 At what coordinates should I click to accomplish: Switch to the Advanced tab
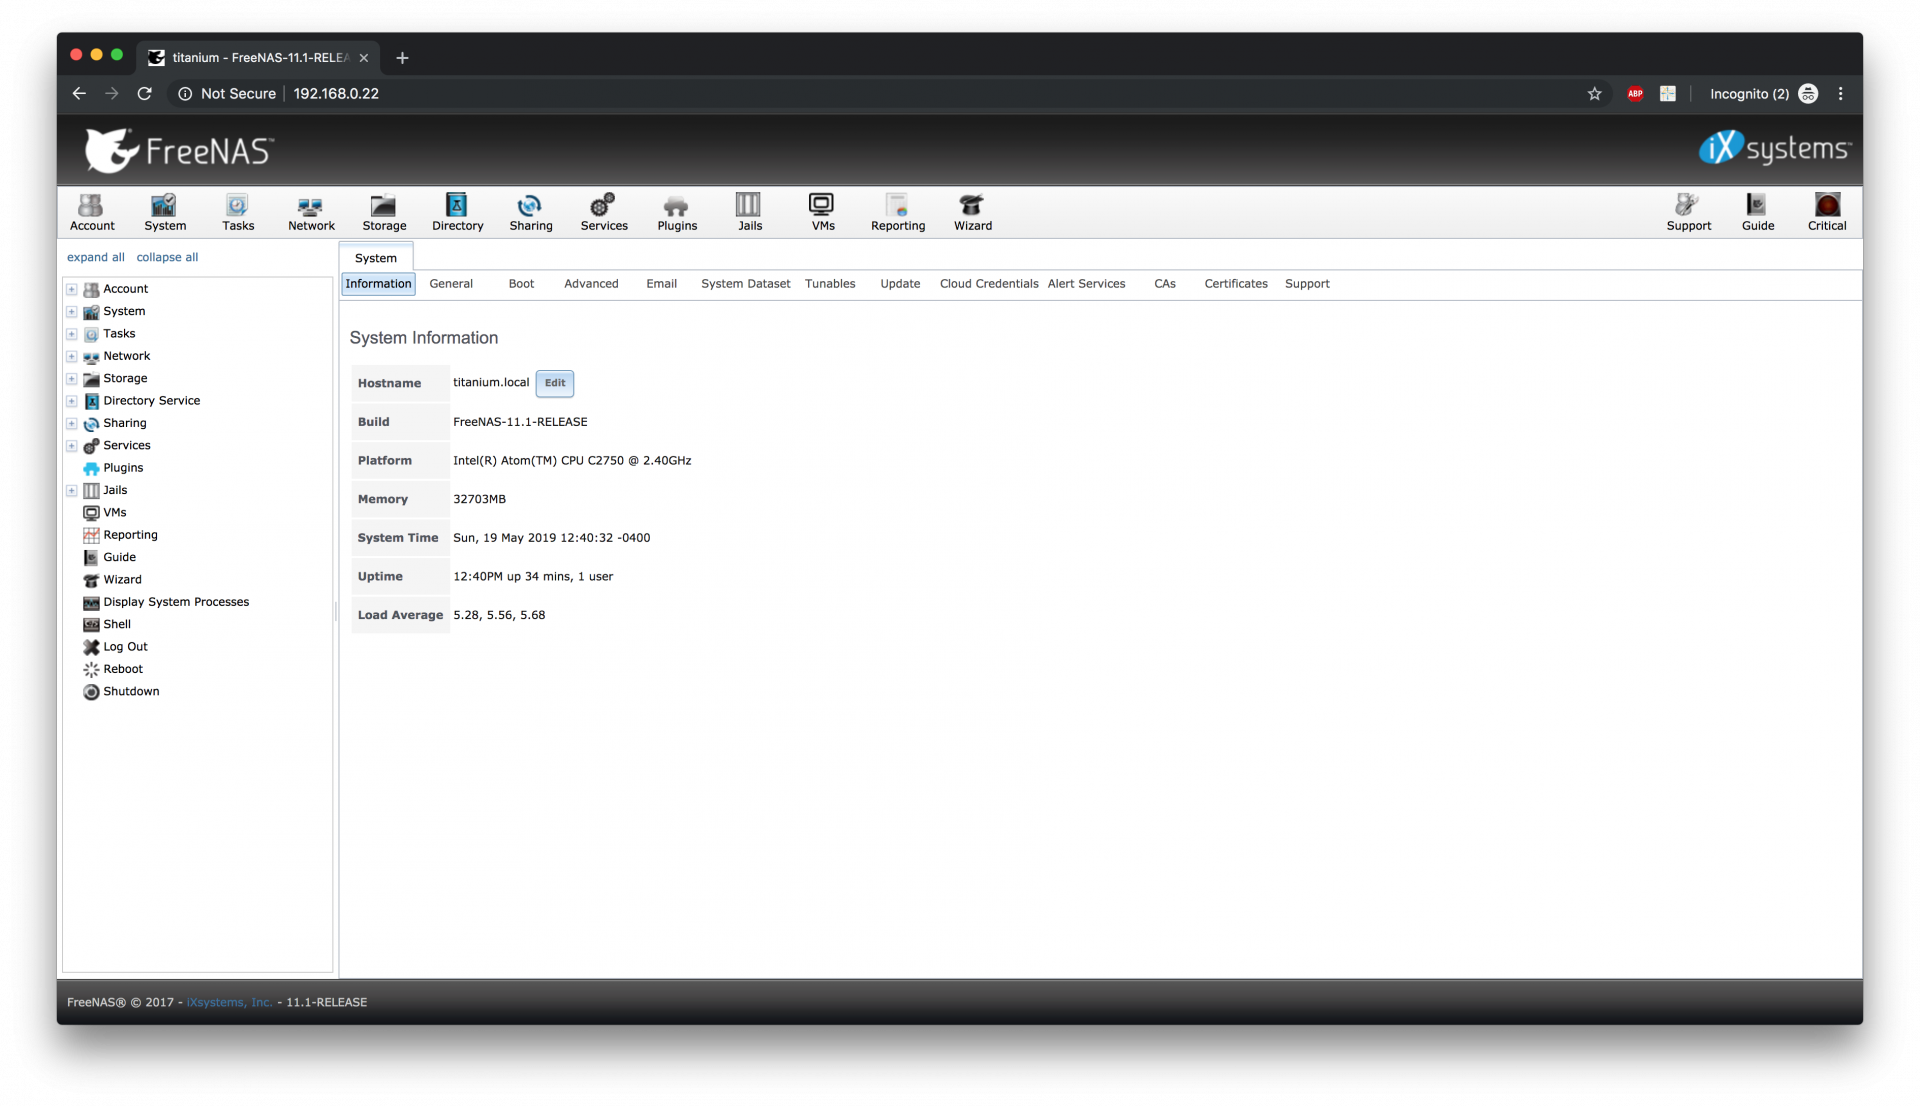click(x=591, y=284)
